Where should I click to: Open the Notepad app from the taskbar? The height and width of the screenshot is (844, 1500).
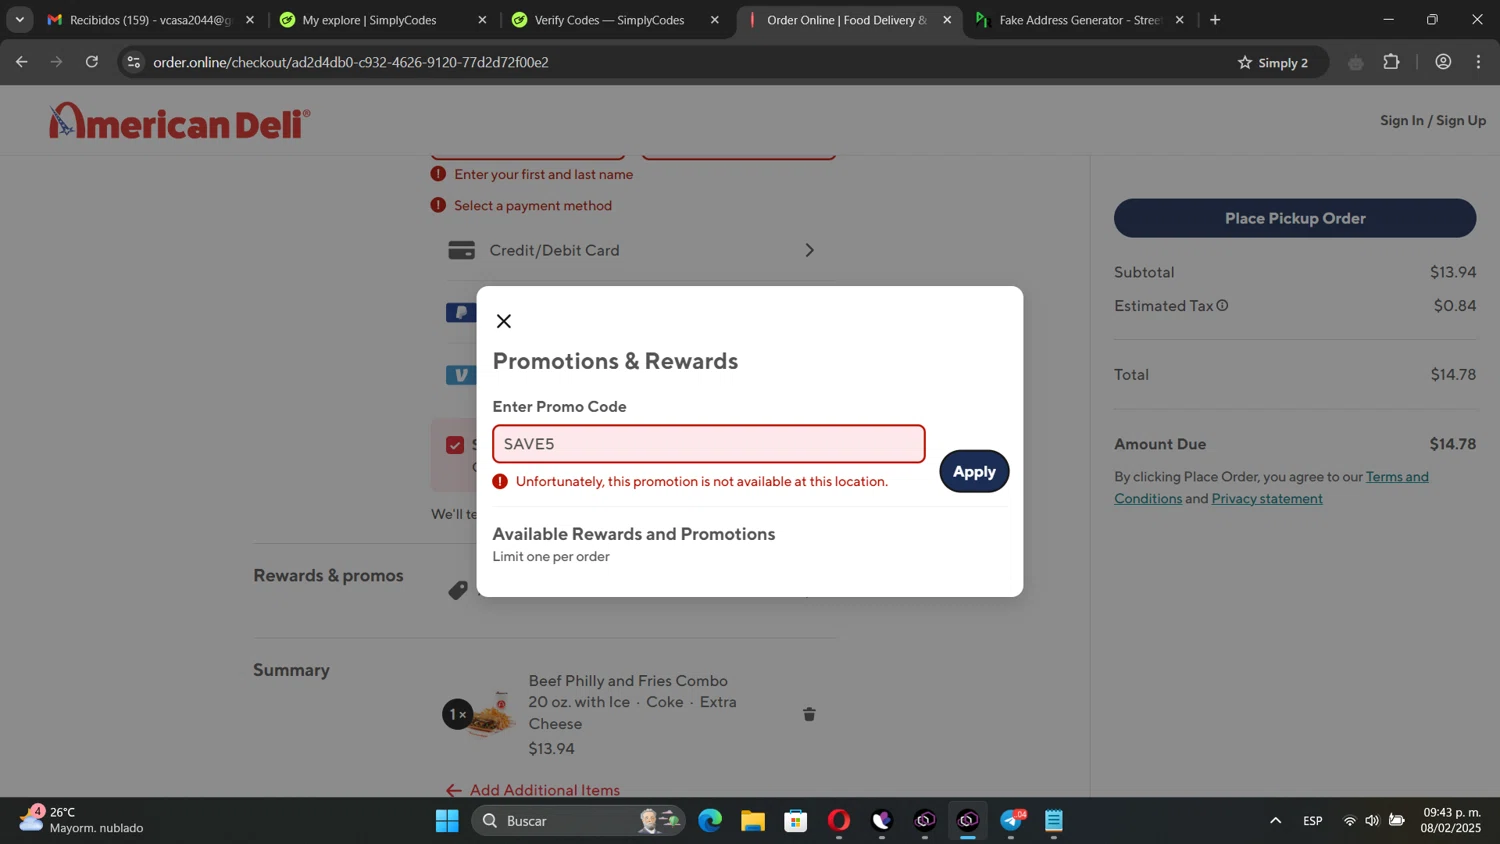[x=1054, y=821]
